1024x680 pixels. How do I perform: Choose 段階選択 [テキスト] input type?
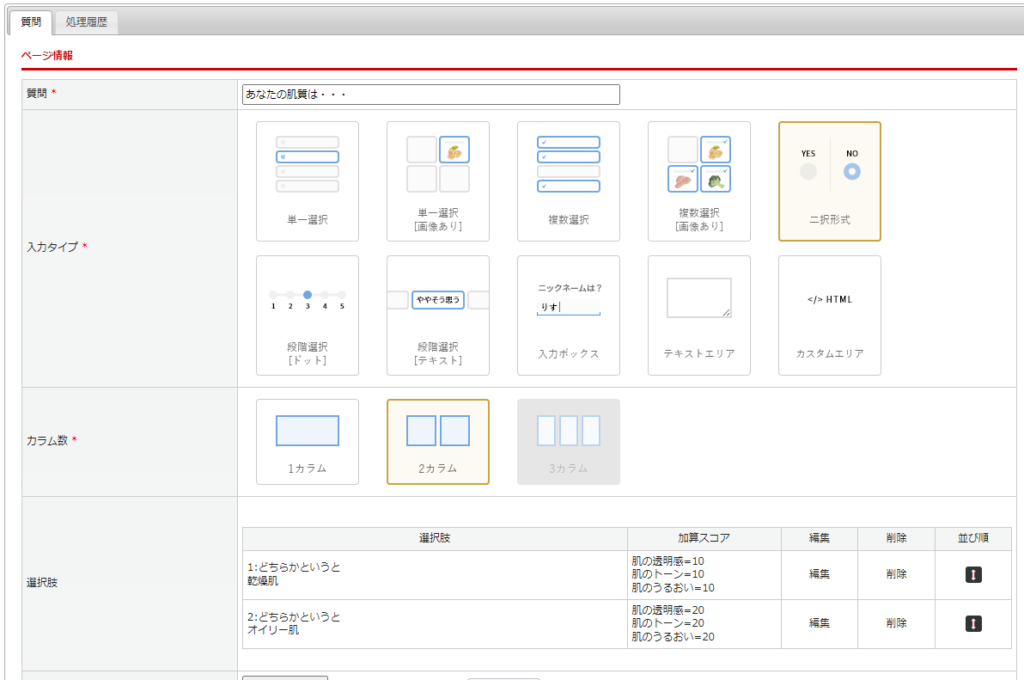tap(438, 315)
